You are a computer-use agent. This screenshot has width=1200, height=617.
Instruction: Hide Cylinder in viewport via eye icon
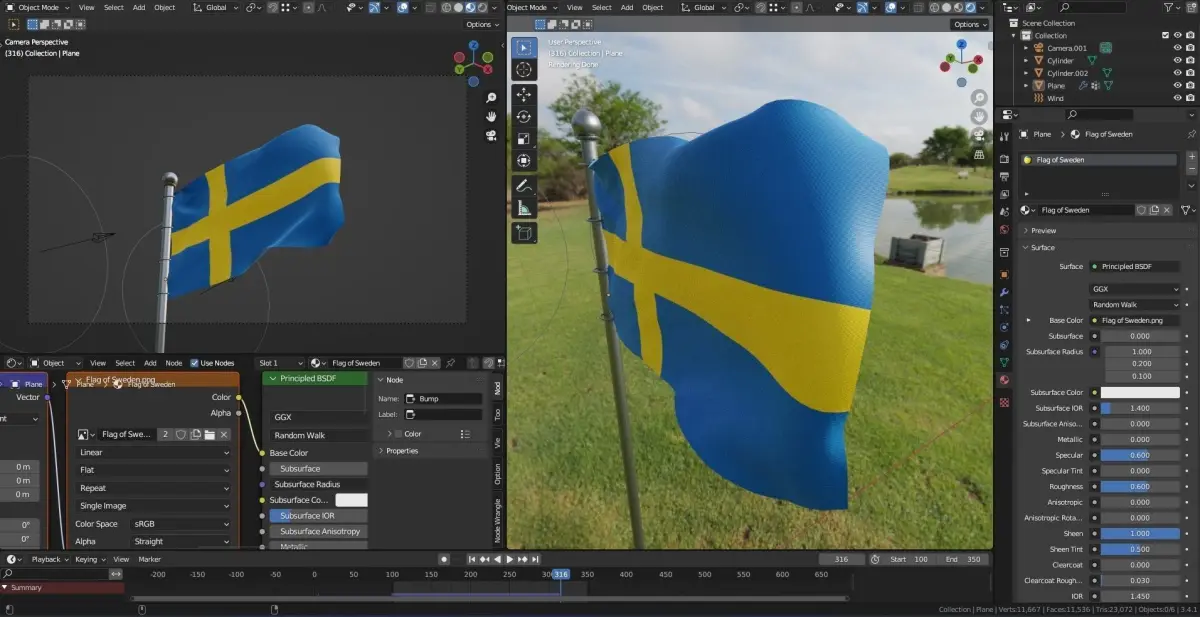1177,60
